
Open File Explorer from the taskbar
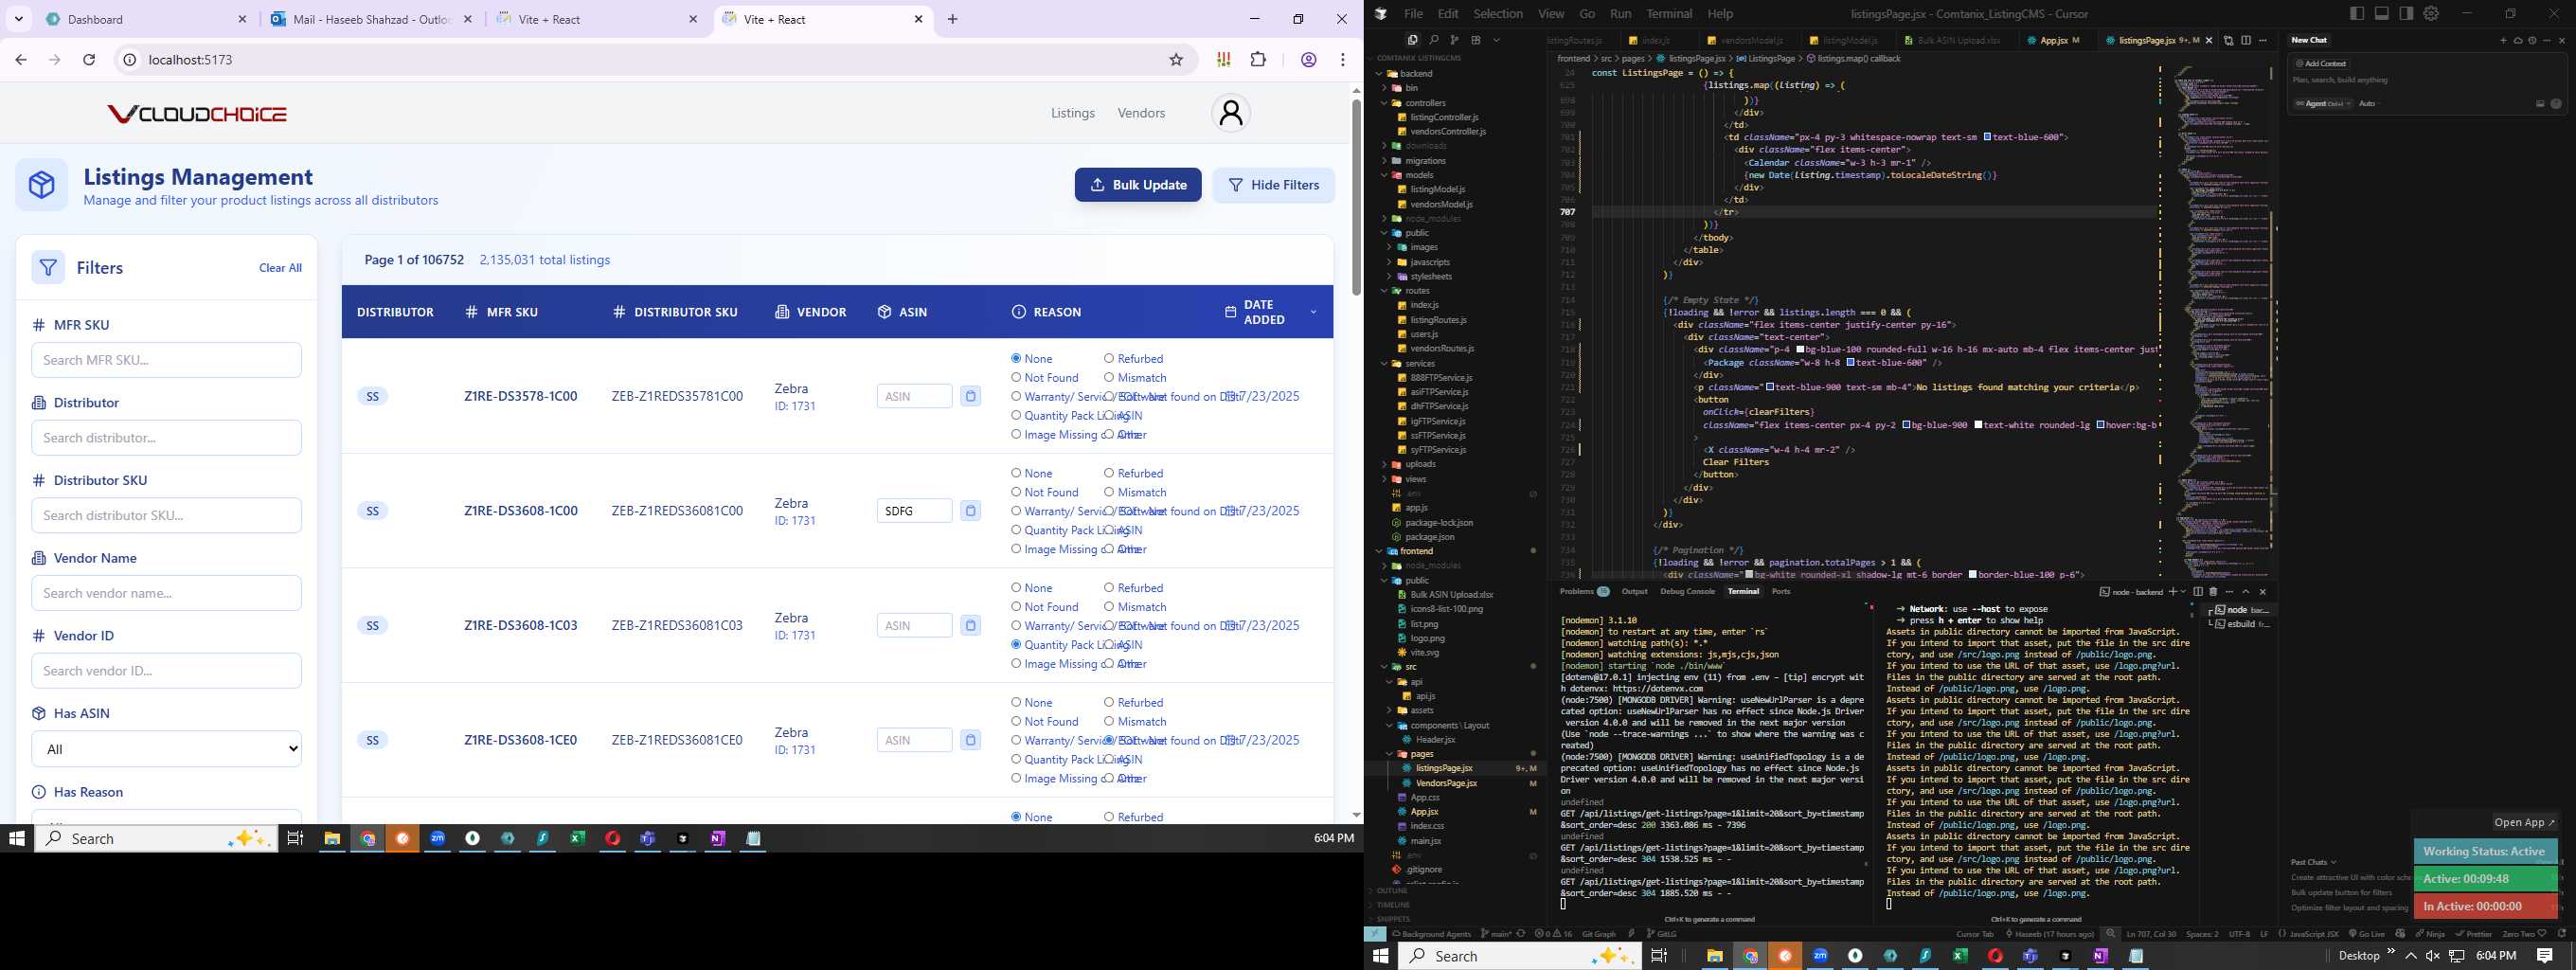332,839
